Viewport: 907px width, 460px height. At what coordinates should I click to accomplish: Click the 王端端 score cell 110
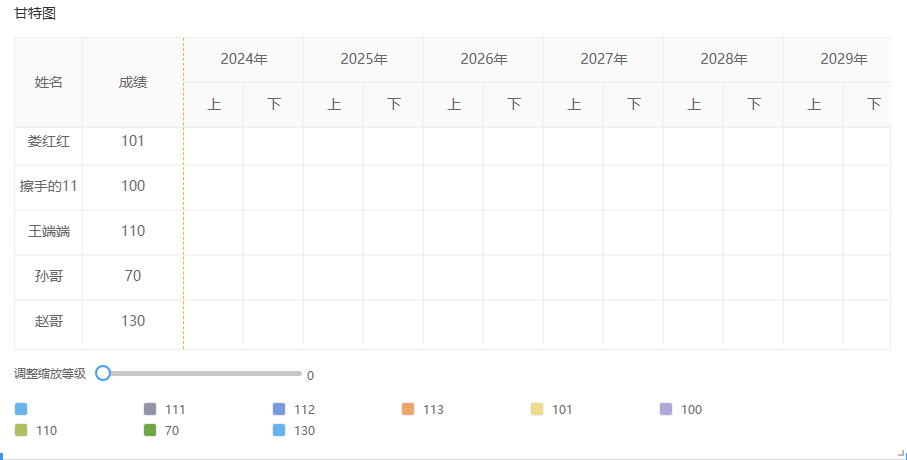click(x=133, y=231)
